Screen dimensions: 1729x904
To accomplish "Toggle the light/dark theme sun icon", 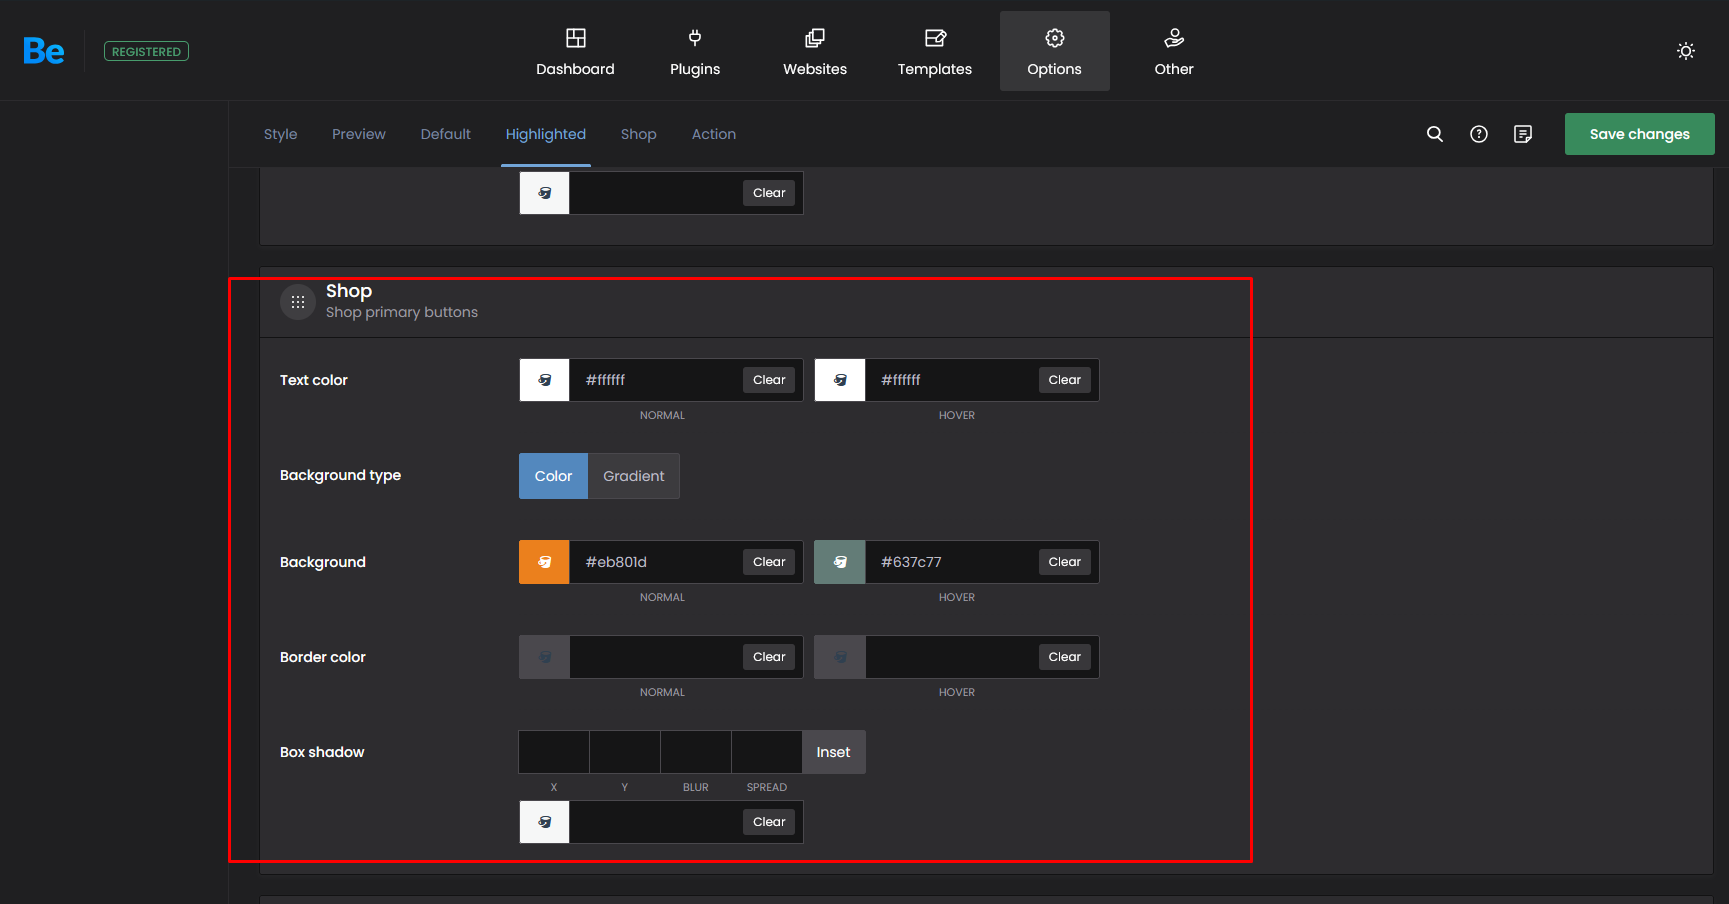I will point(1685,51).
